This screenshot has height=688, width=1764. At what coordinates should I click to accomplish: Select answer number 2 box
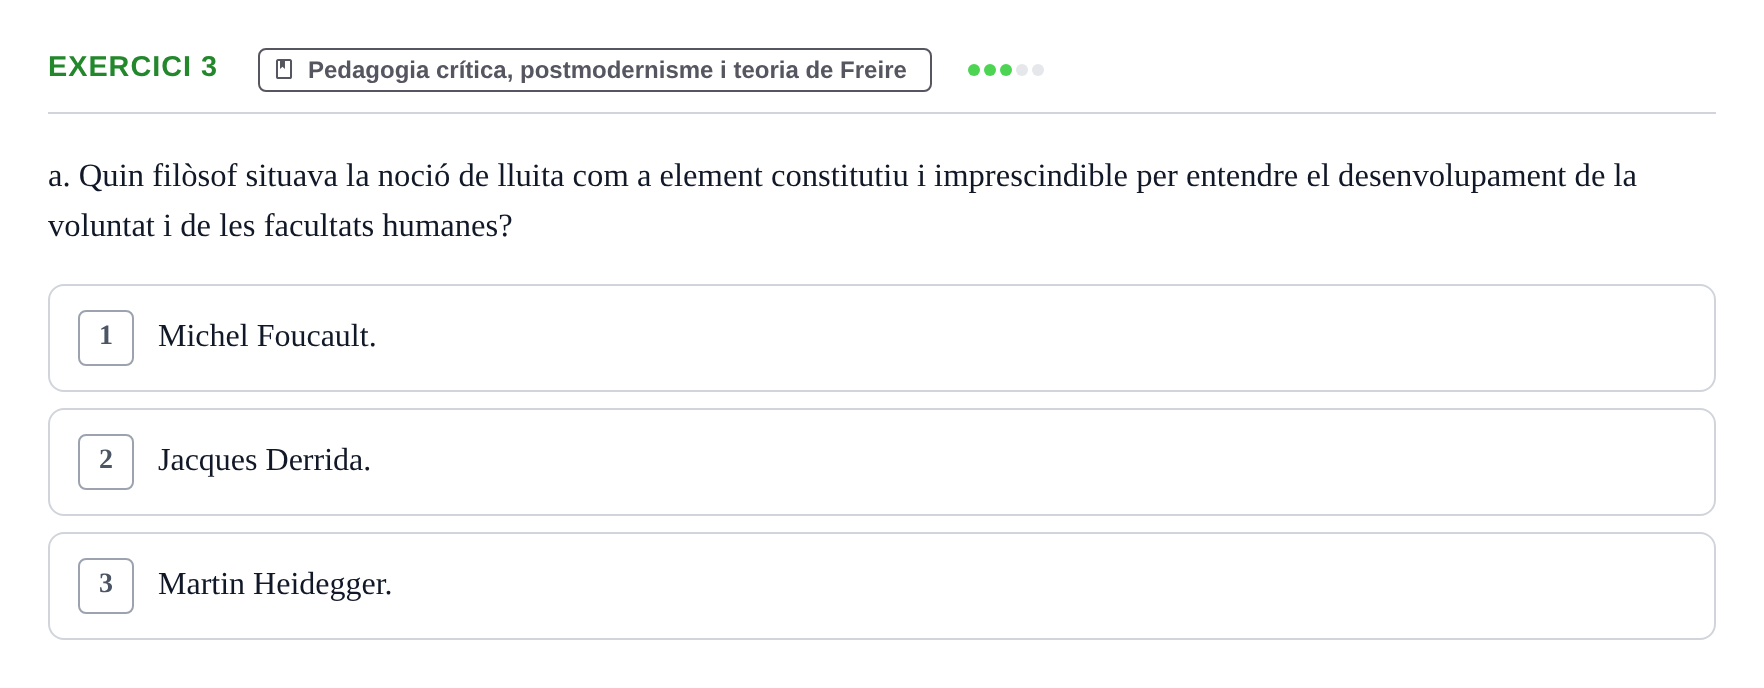click(106, 462)
